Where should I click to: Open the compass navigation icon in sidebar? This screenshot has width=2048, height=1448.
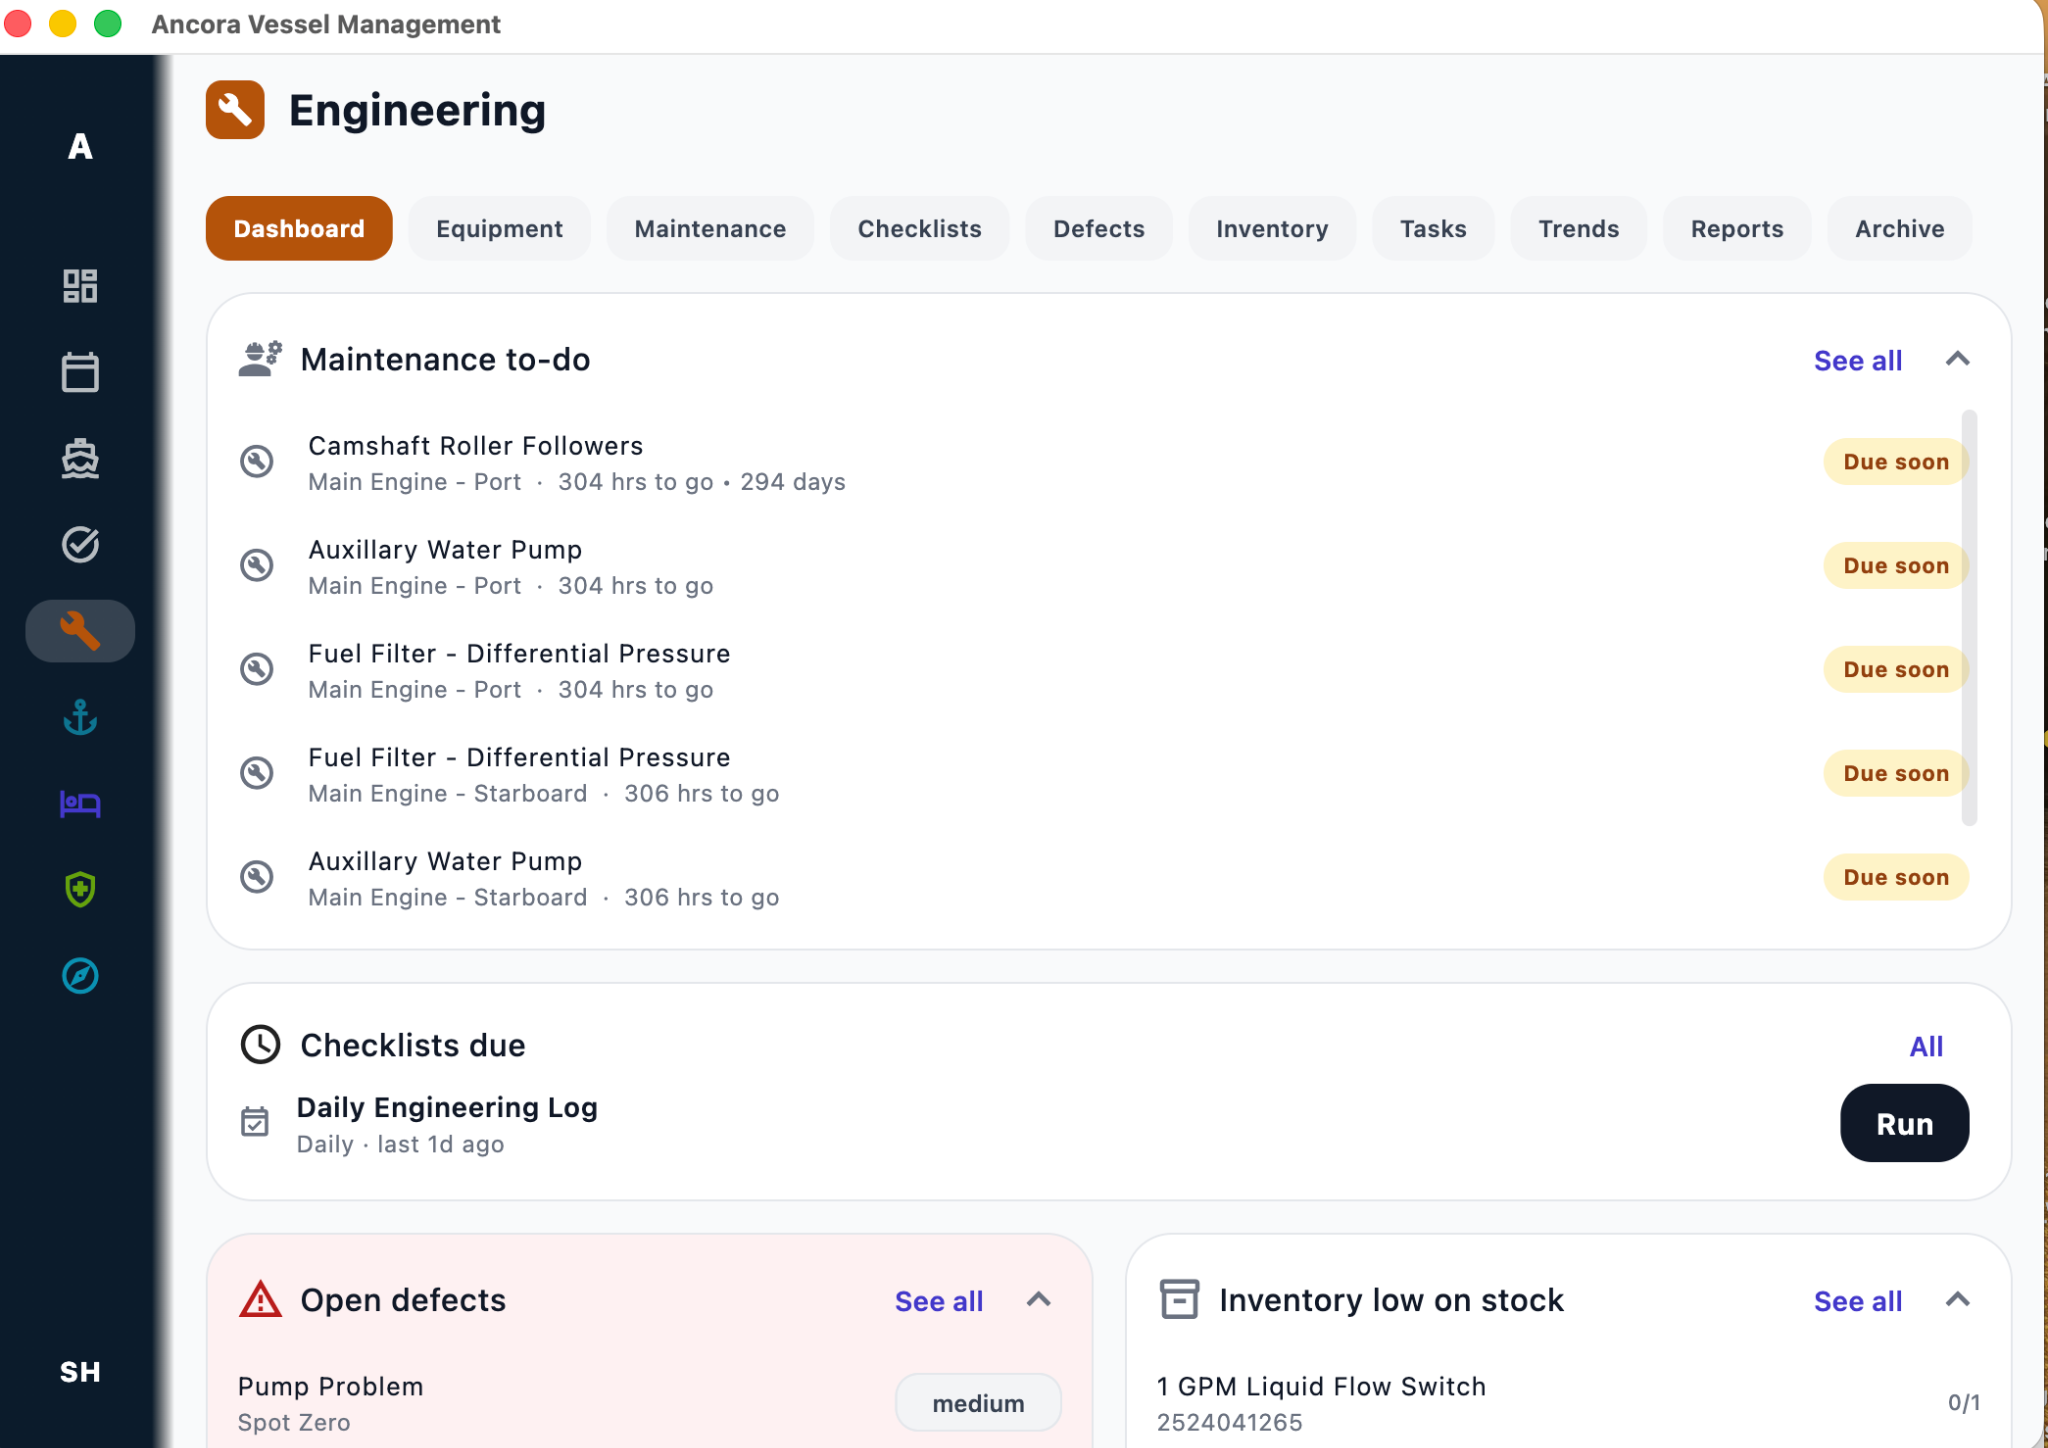point(80,976)
